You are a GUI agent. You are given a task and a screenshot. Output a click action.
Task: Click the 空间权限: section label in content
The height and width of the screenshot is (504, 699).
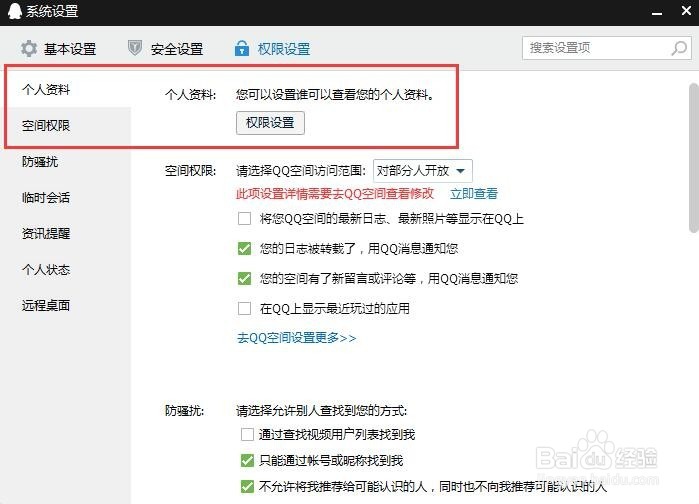click(x=190, y=171)
